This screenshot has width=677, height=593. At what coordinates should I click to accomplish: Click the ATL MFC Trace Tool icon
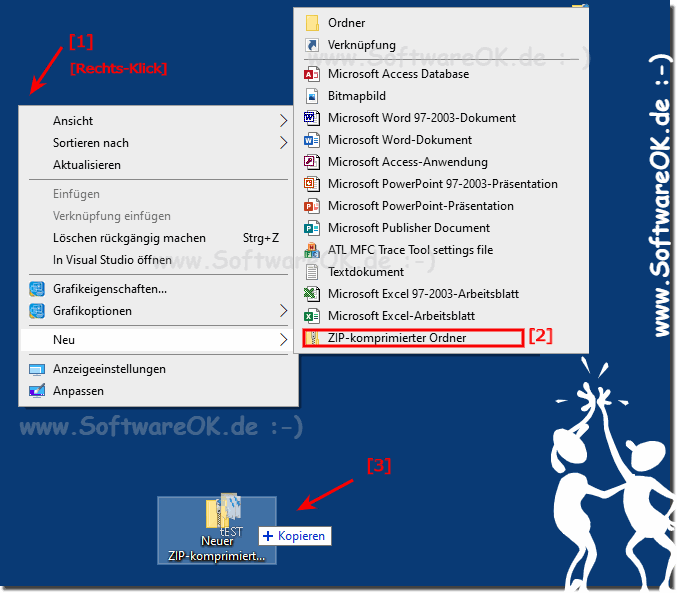tap(312, 250)
